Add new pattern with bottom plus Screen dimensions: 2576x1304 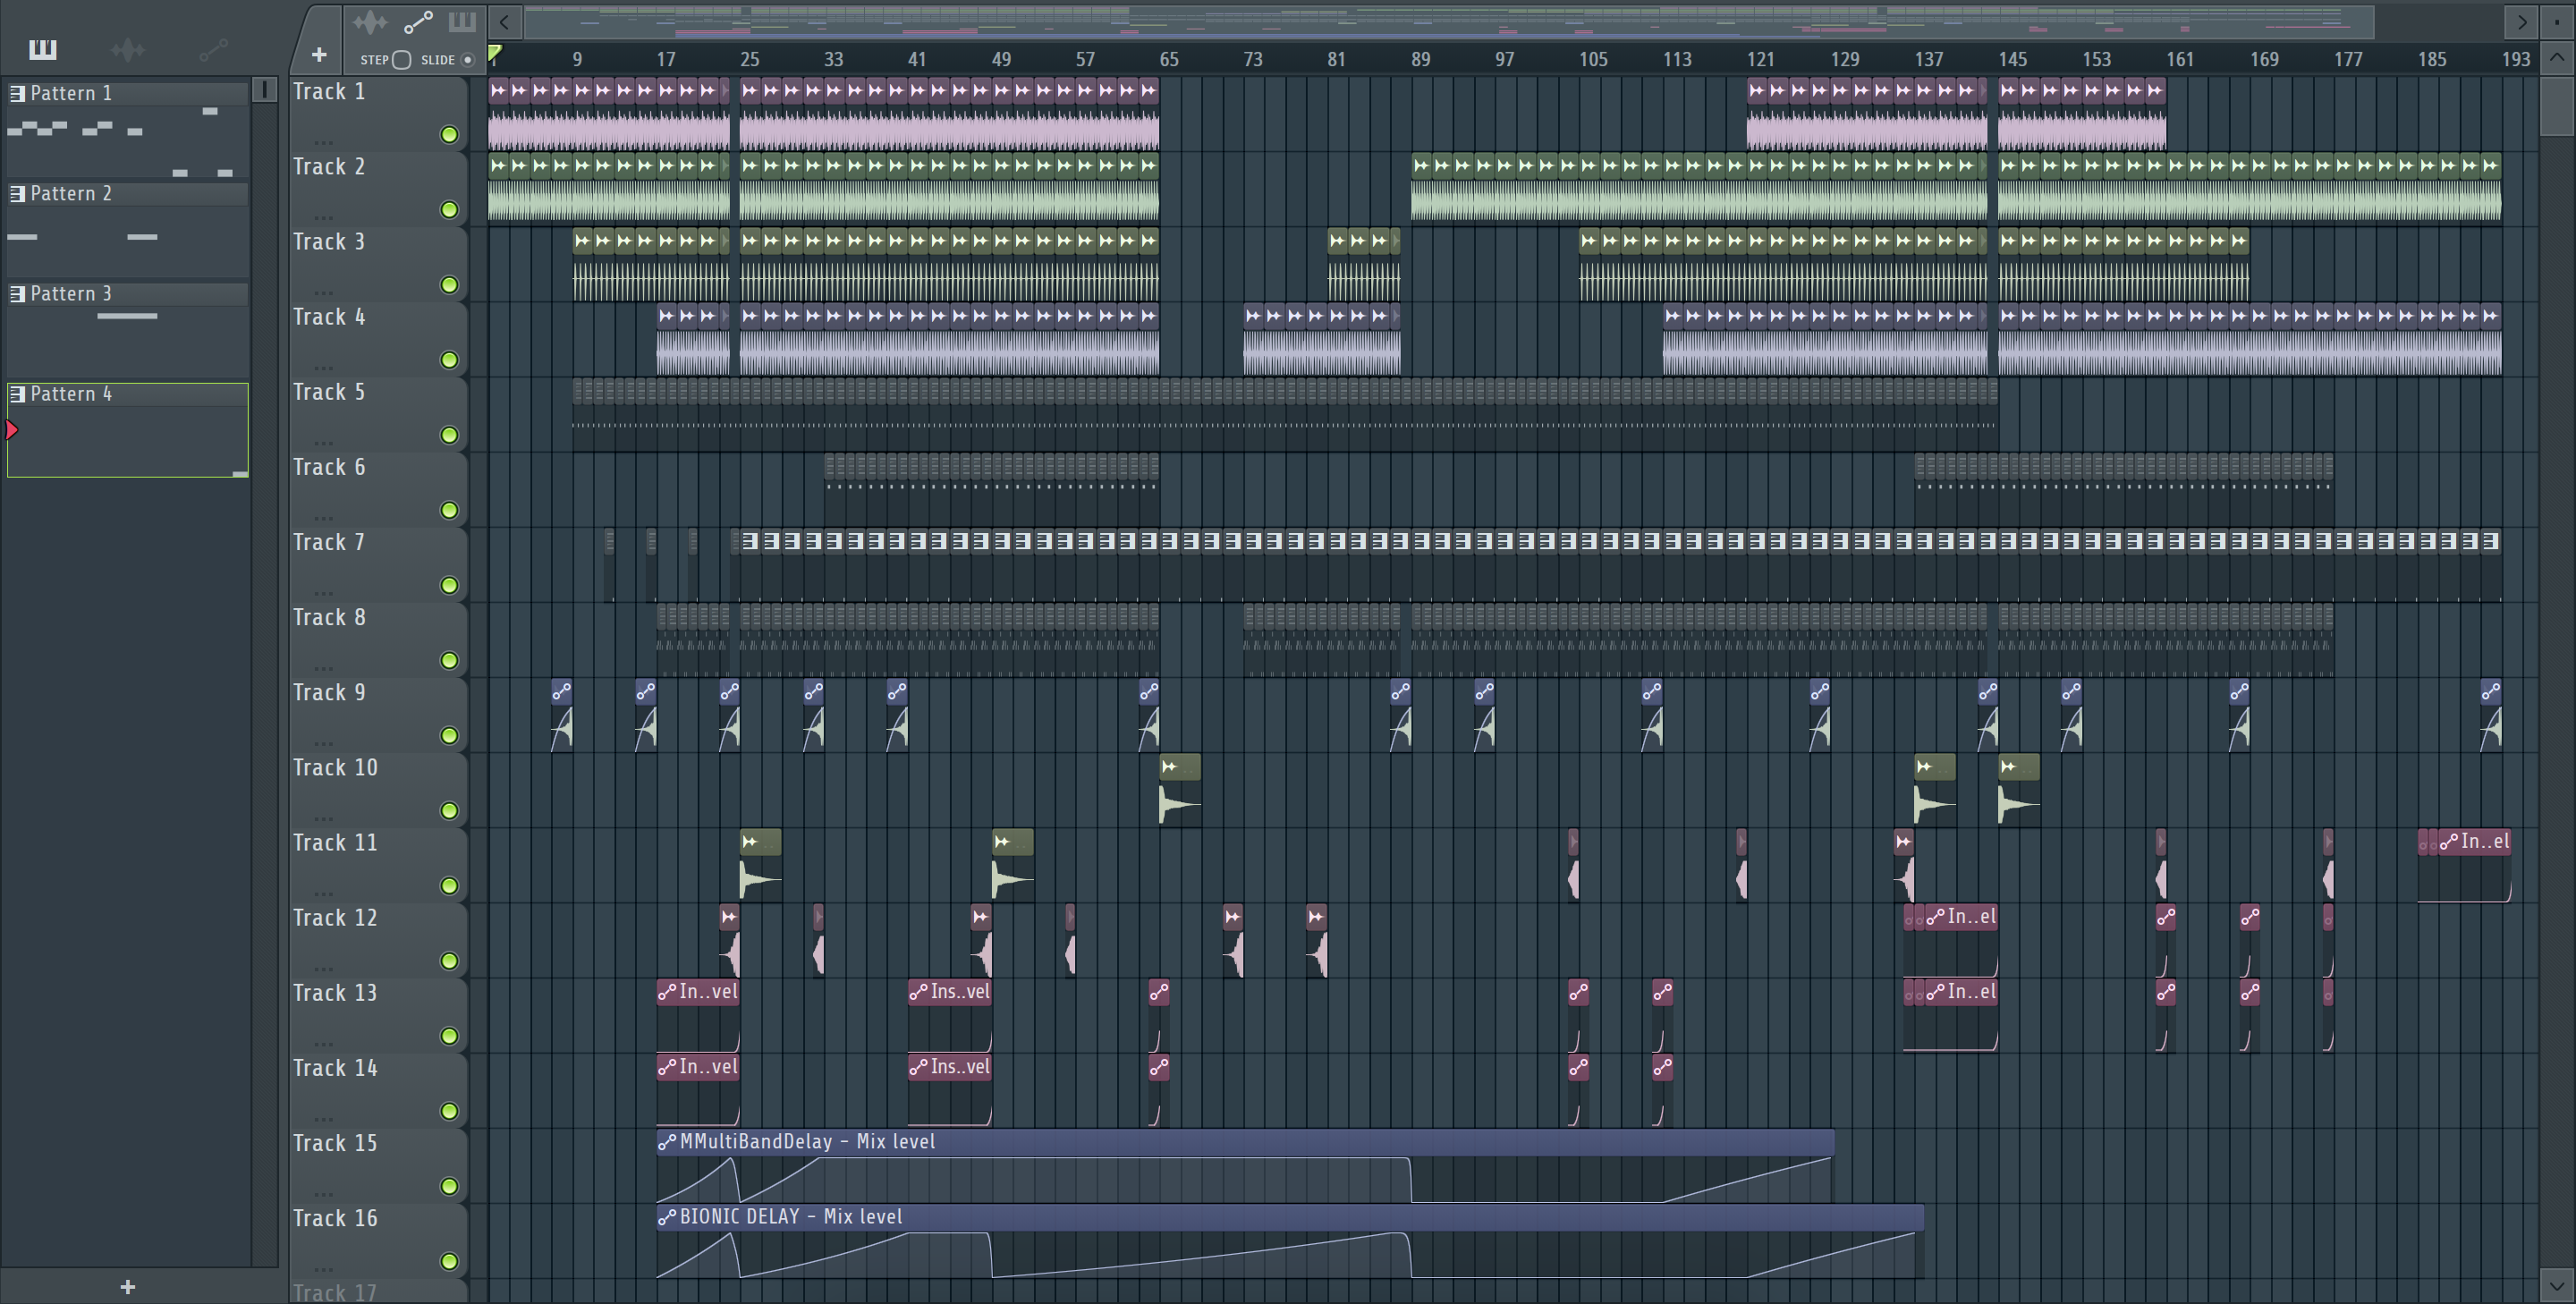point(127,1287)
